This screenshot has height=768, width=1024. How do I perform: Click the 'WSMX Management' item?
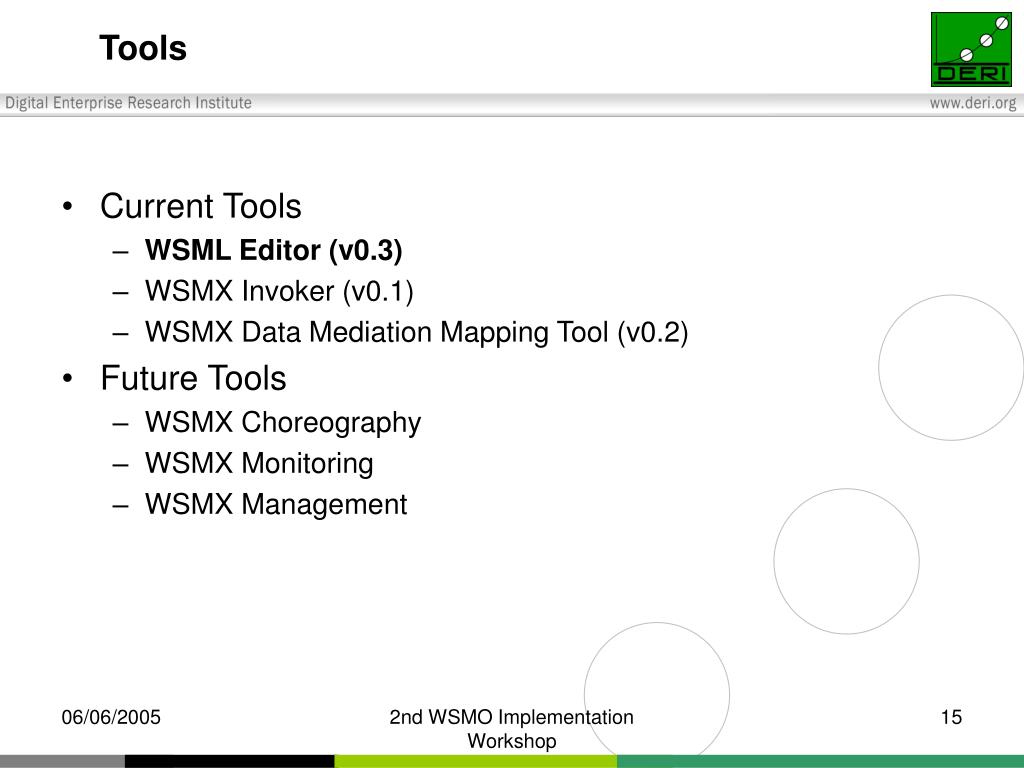pyautogui.click(x=276, y=505)
